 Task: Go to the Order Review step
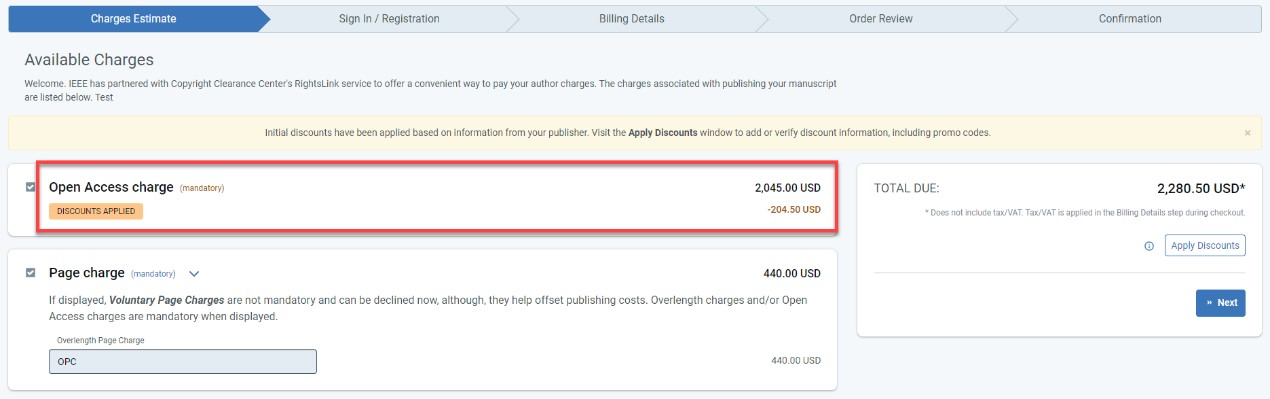pos(881,19)
